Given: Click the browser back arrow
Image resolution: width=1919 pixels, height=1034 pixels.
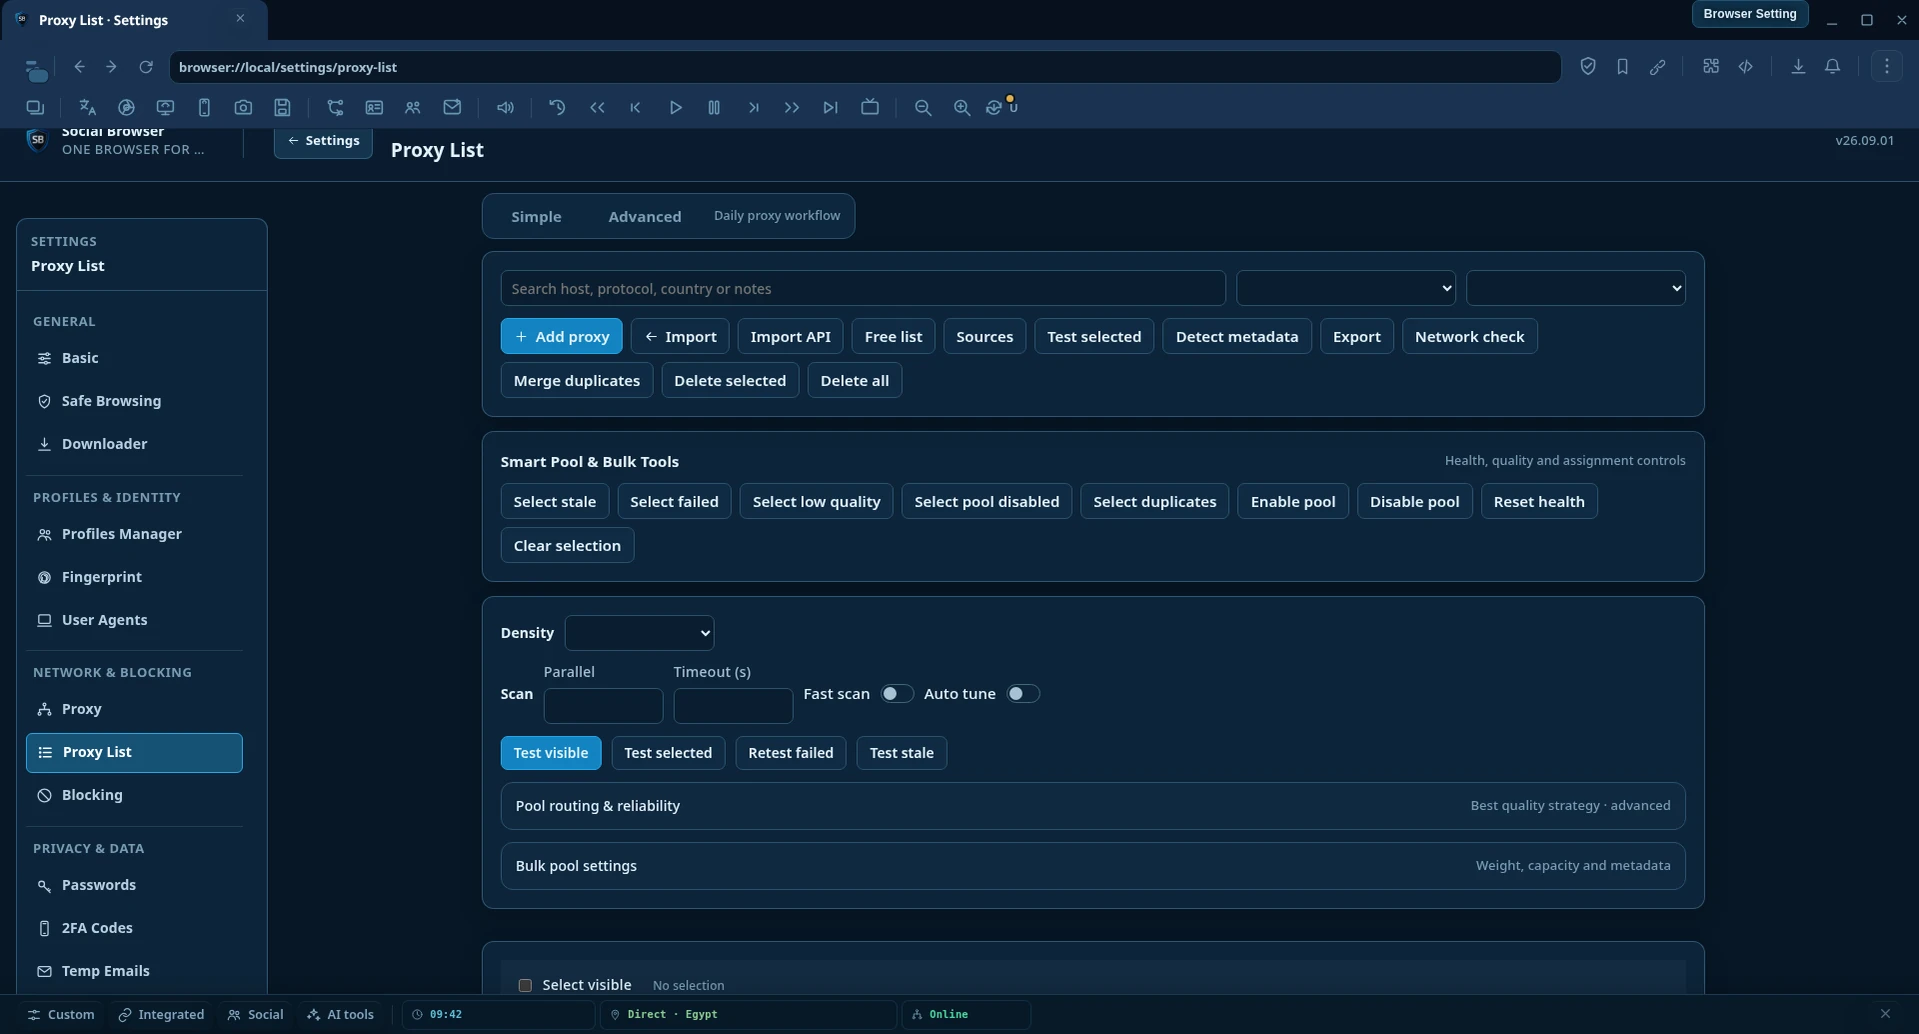Looking at the screenshot, I should click(x=79, y=67).
